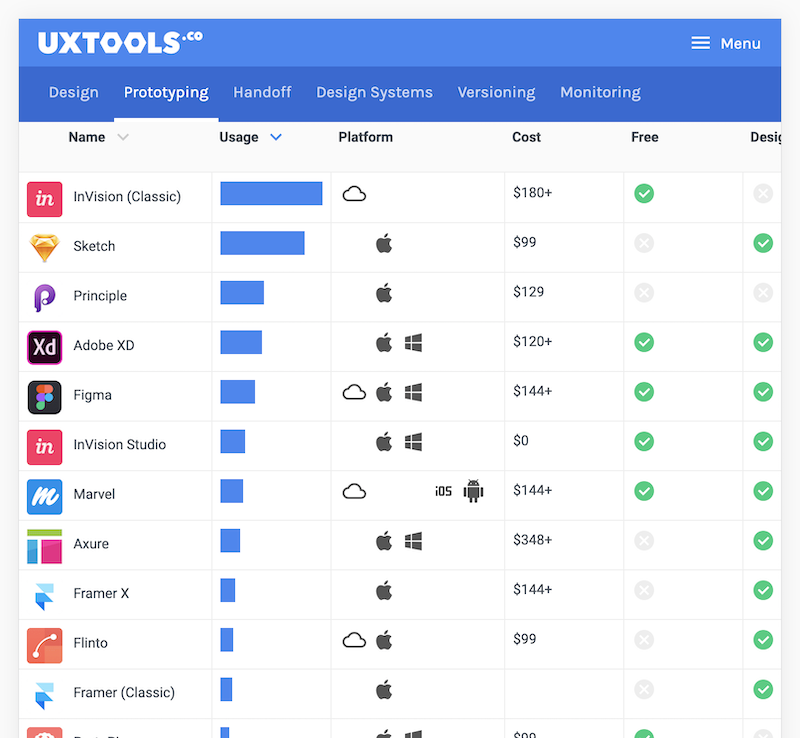The image size is (800, 738).
Task: Open the Axure tool link
Action: [91, 544]
